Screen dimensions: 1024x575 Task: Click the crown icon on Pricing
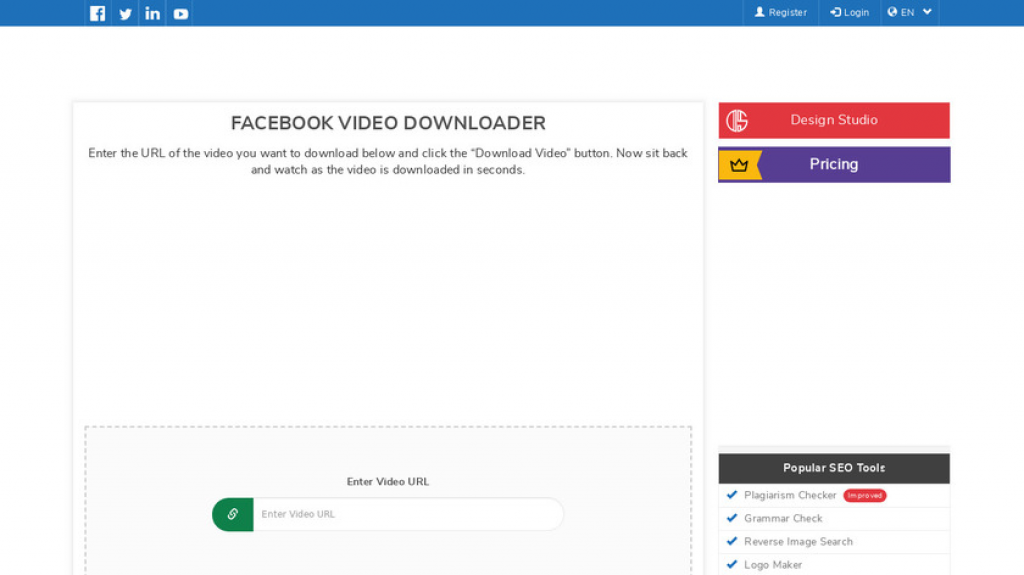(x=739, y=165)
